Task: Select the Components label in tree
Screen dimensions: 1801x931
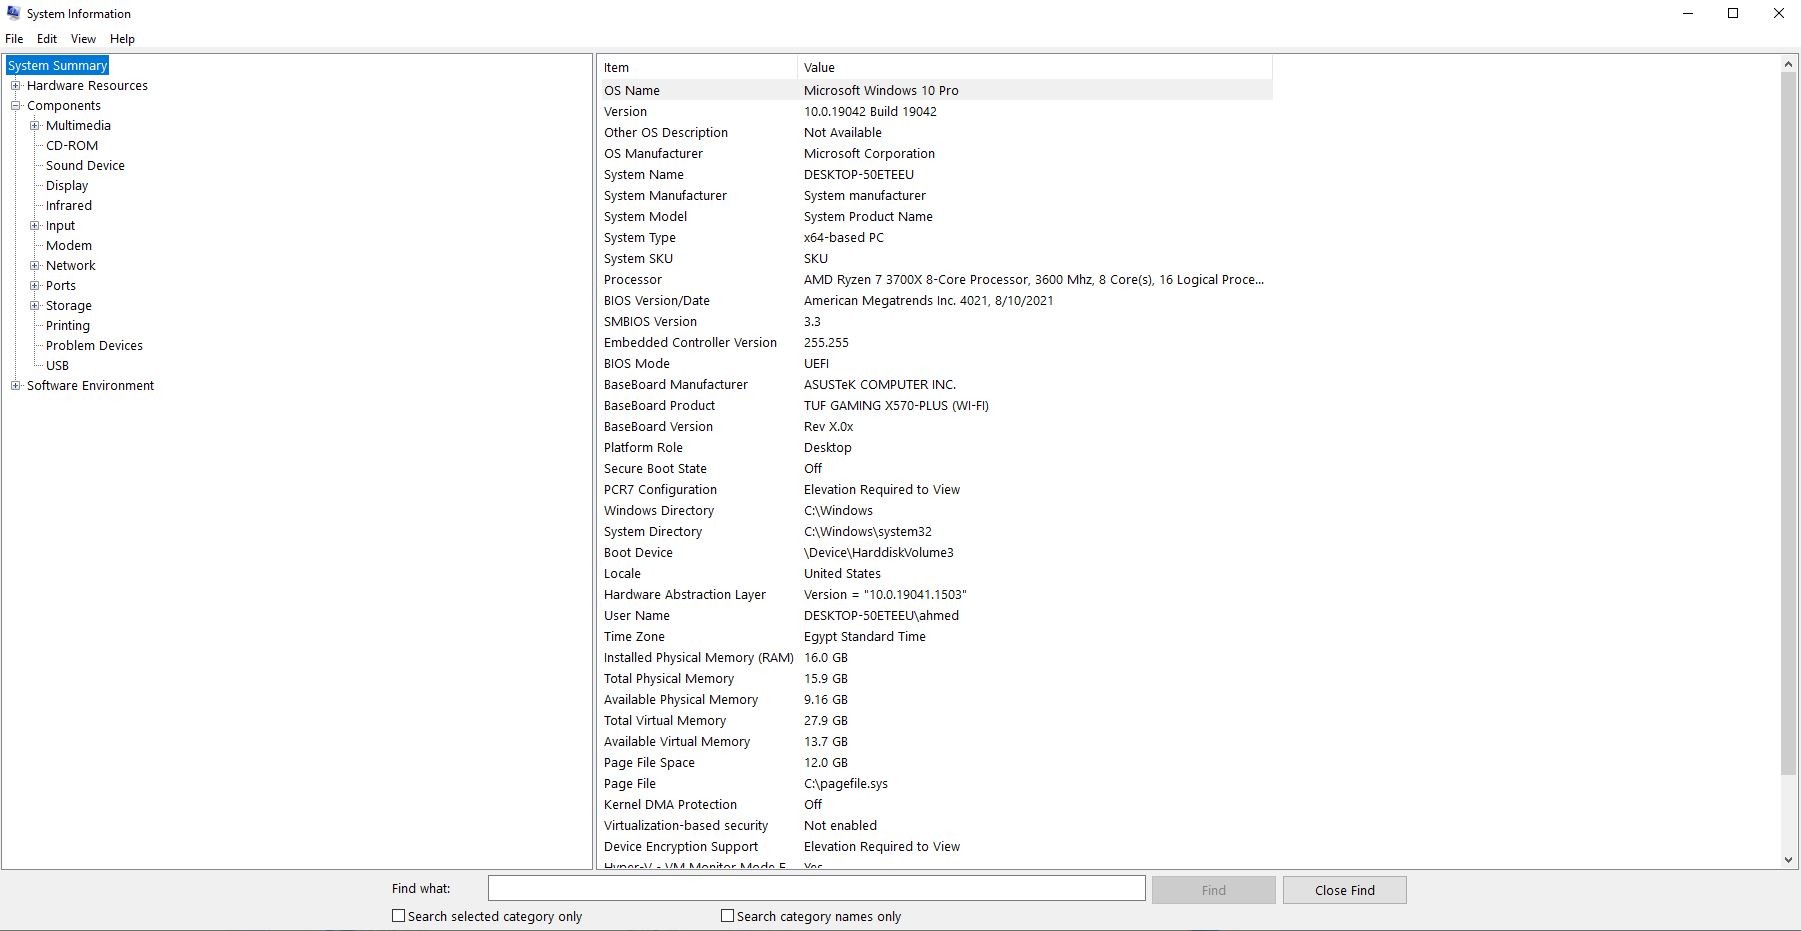Action: [x=64, y=106]
